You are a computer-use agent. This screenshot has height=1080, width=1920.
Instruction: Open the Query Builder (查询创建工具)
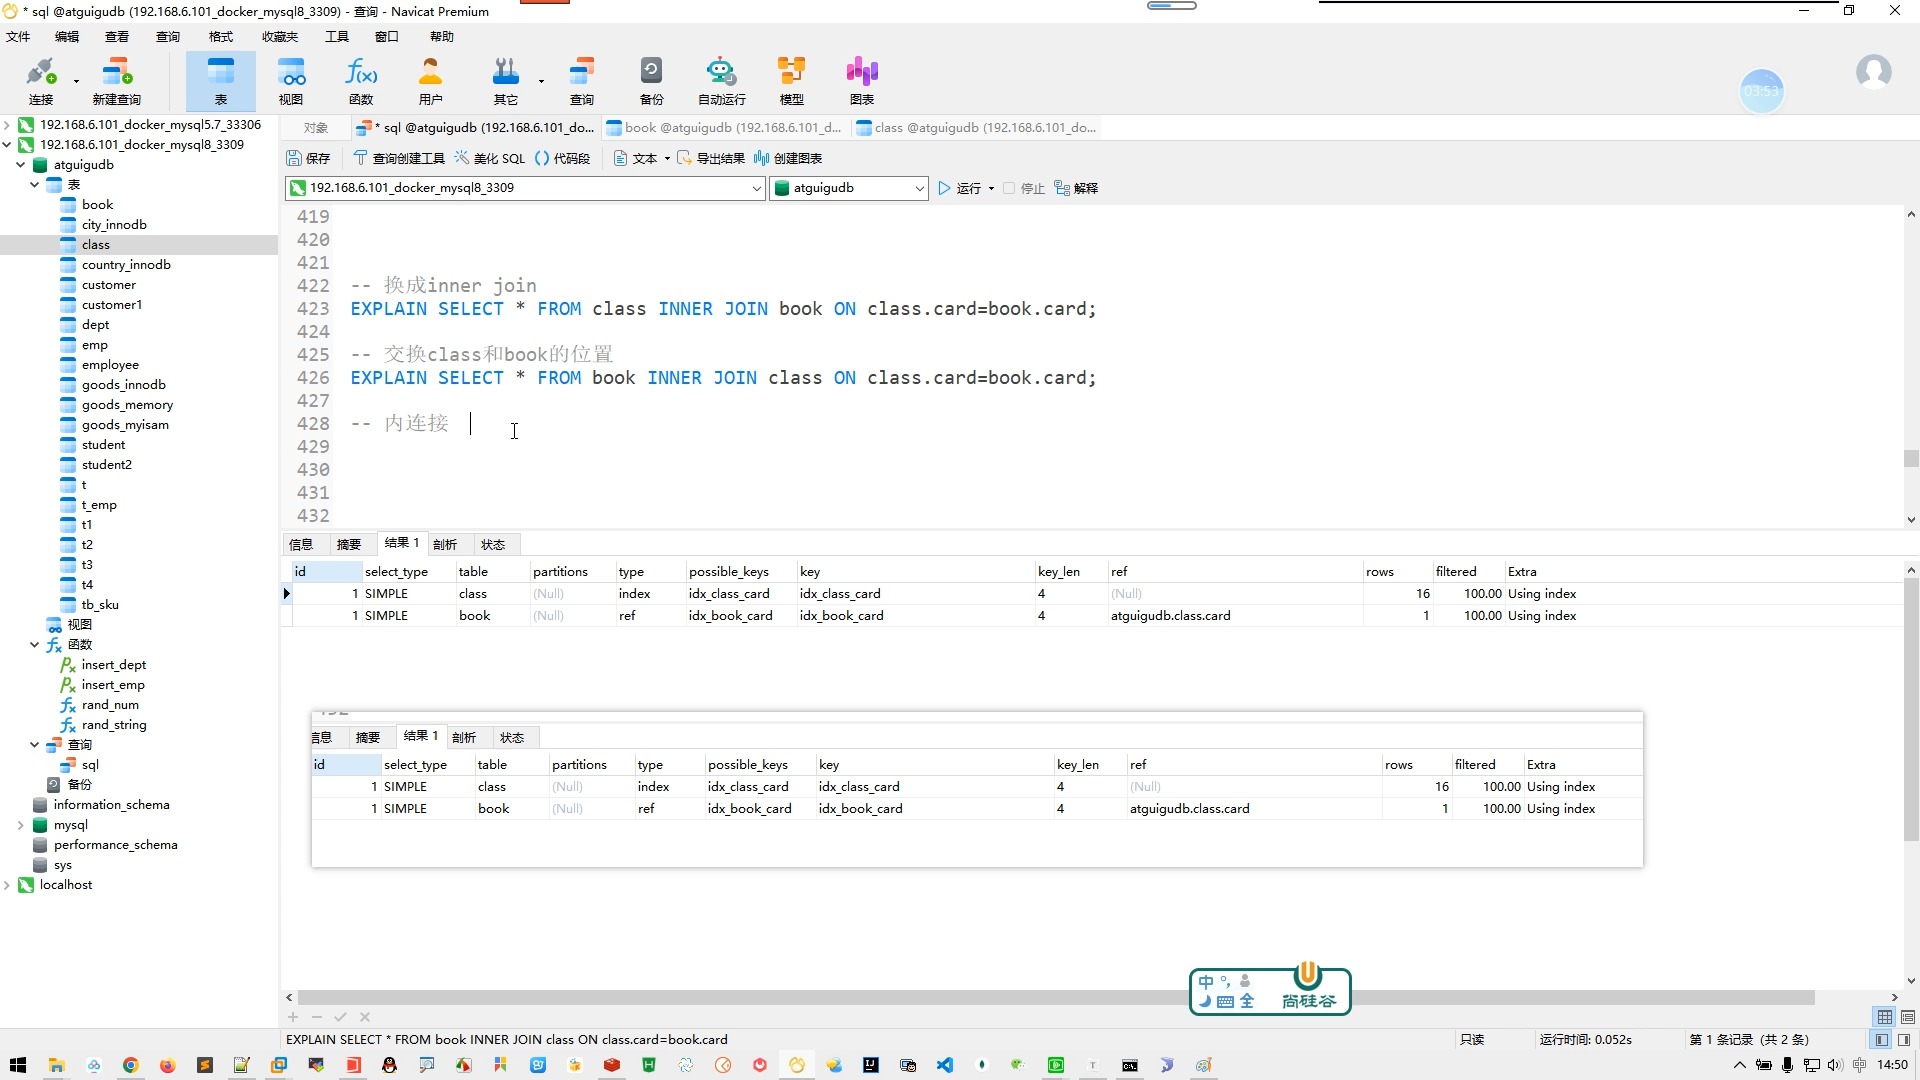click(399, 158)
